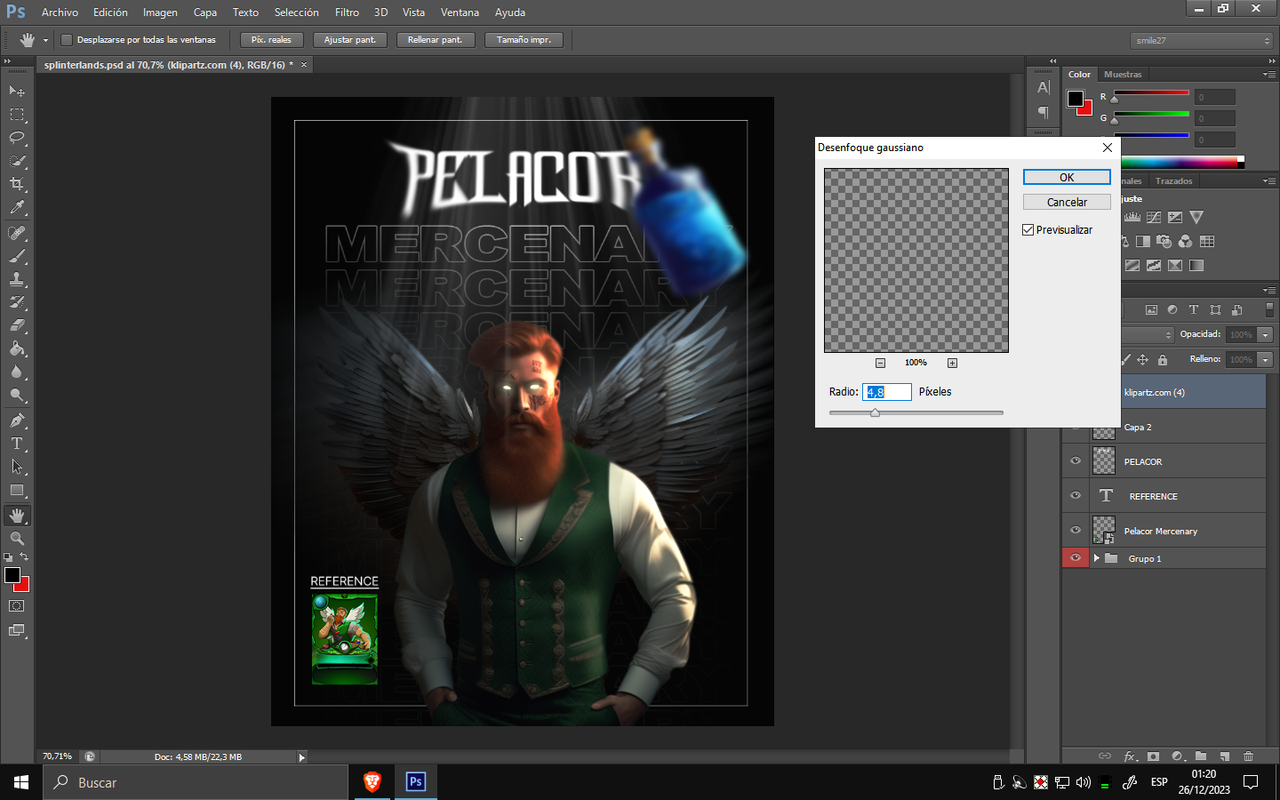
Task: Click the Ajustar pant. button
Action: tap(350, 40)
